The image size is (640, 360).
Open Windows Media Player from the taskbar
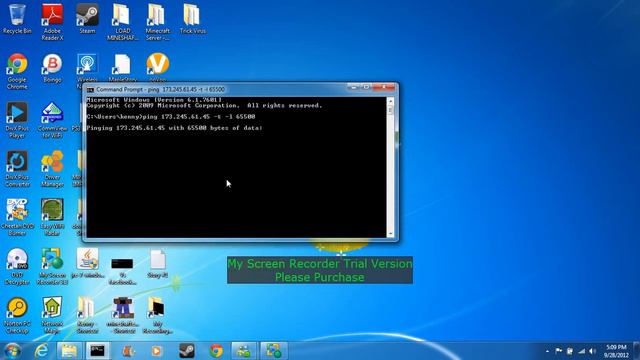[156, 351]
